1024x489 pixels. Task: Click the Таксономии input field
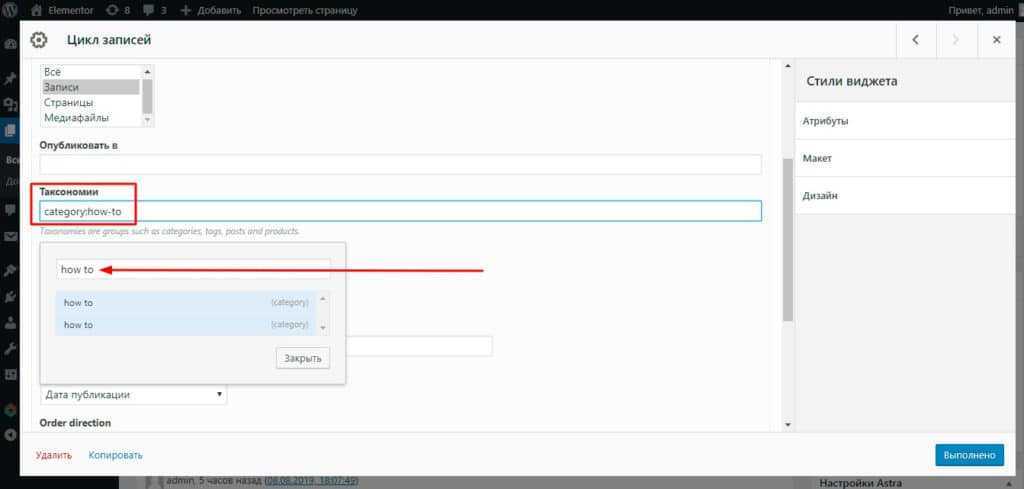400,211
